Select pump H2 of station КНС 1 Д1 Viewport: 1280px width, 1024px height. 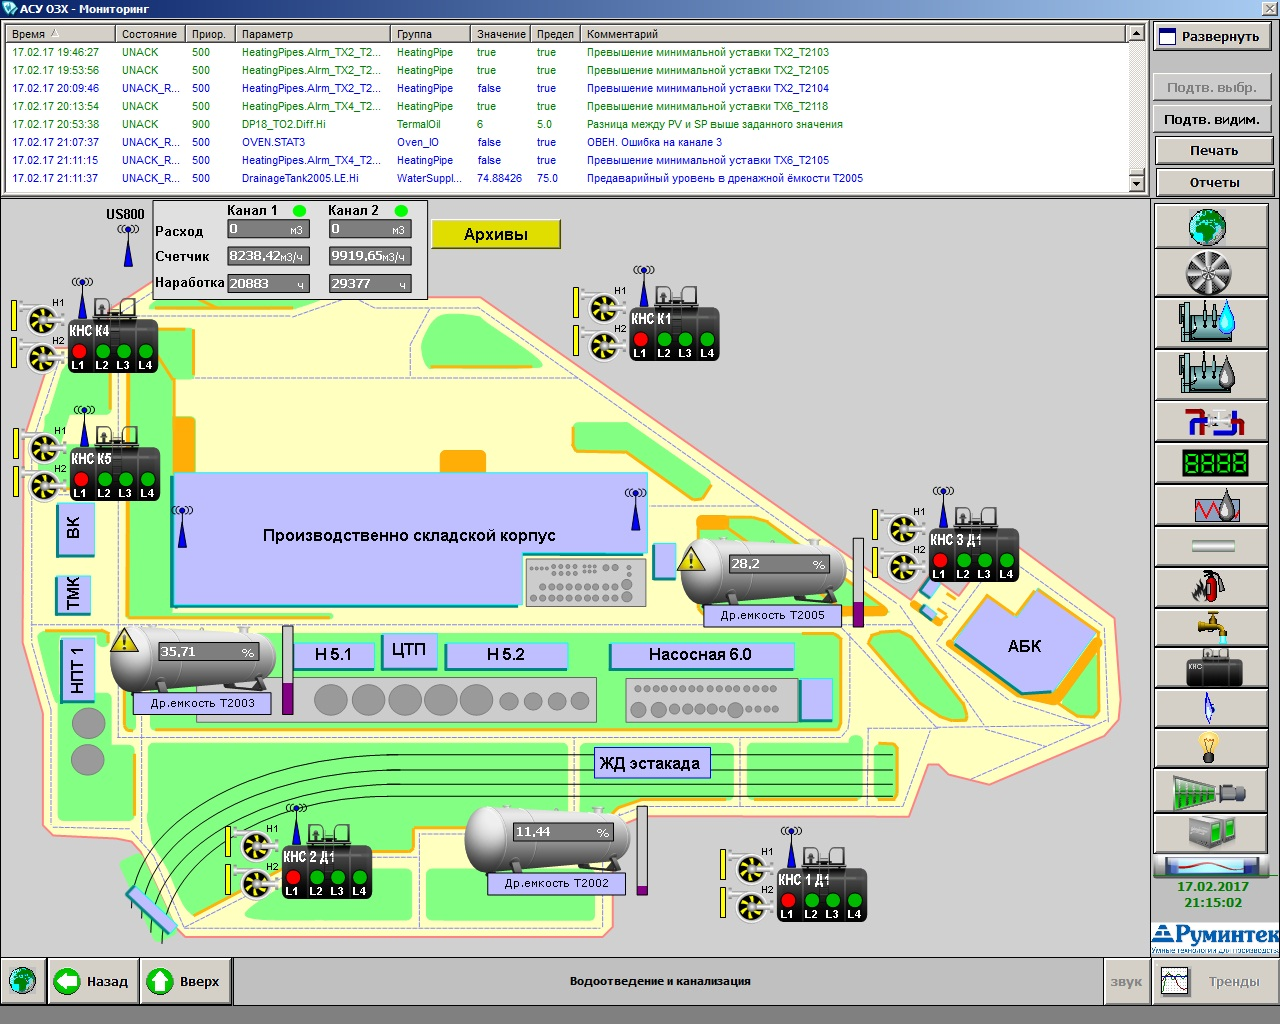pyautogui.click(x=751, y=907)
